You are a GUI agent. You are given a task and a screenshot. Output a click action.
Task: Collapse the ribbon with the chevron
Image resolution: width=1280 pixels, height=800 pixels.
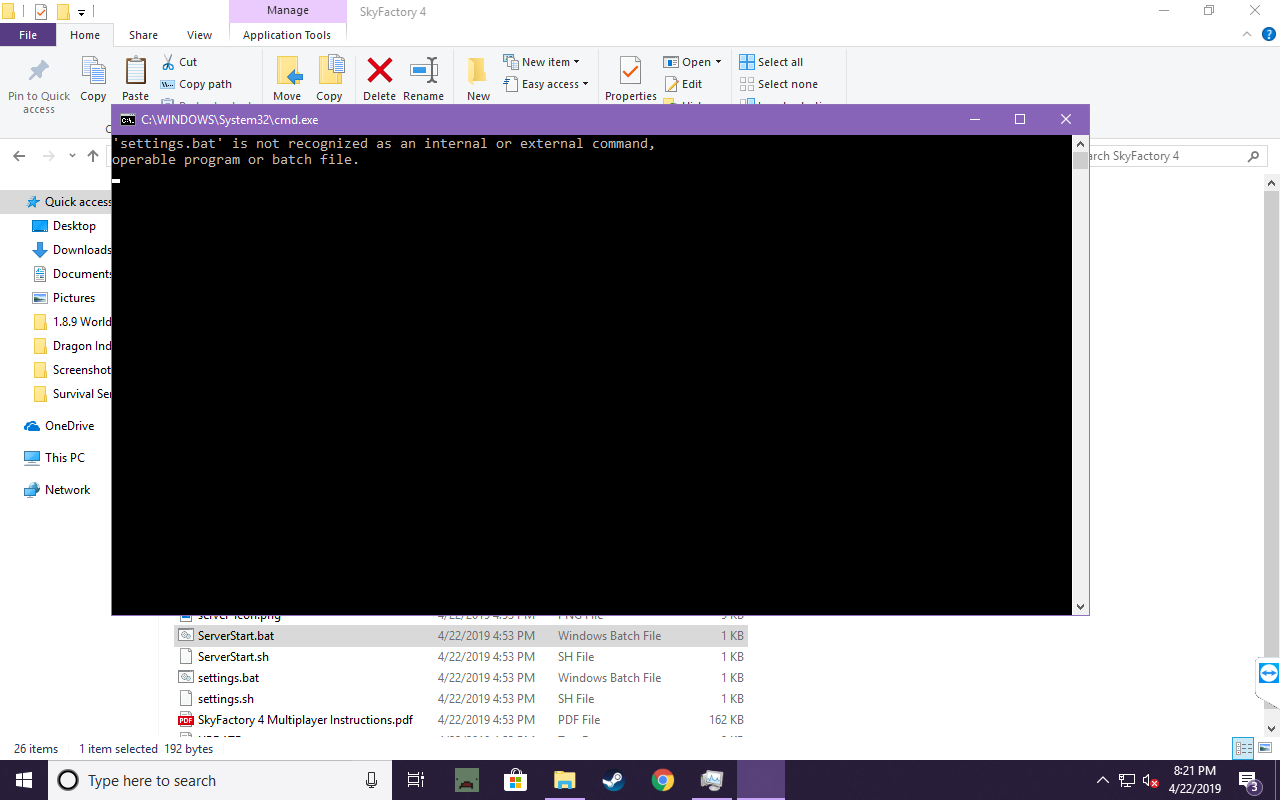click(x=1247, y=34)
